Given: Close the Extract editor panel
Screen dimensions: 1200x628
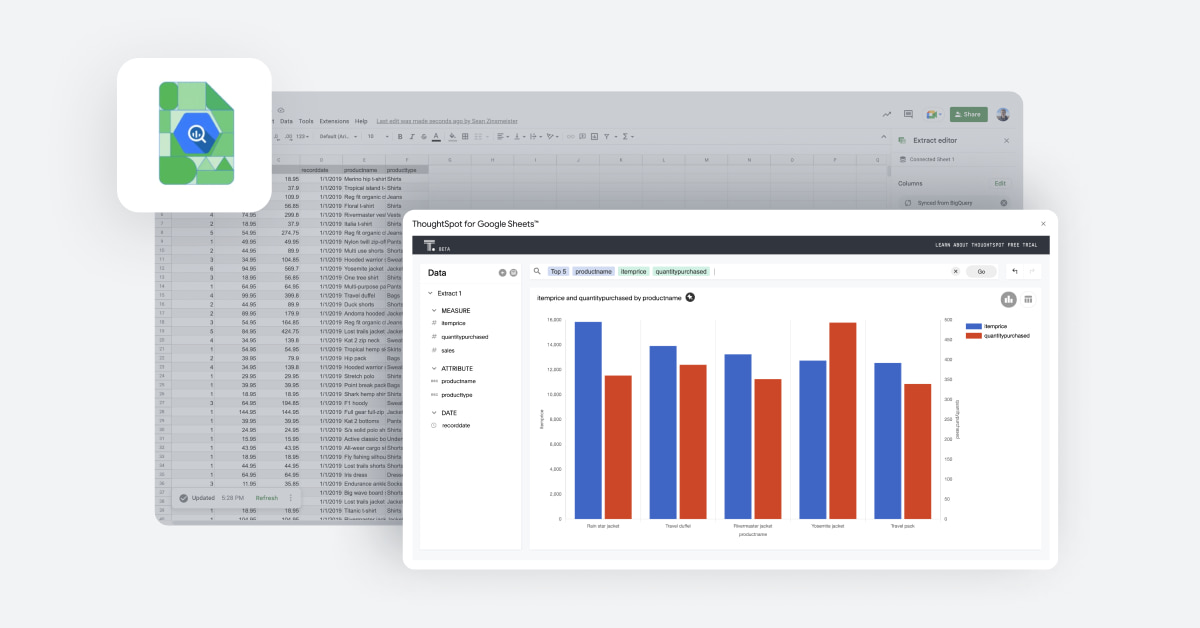Looking at the screenshot, I should [1006, 141].
